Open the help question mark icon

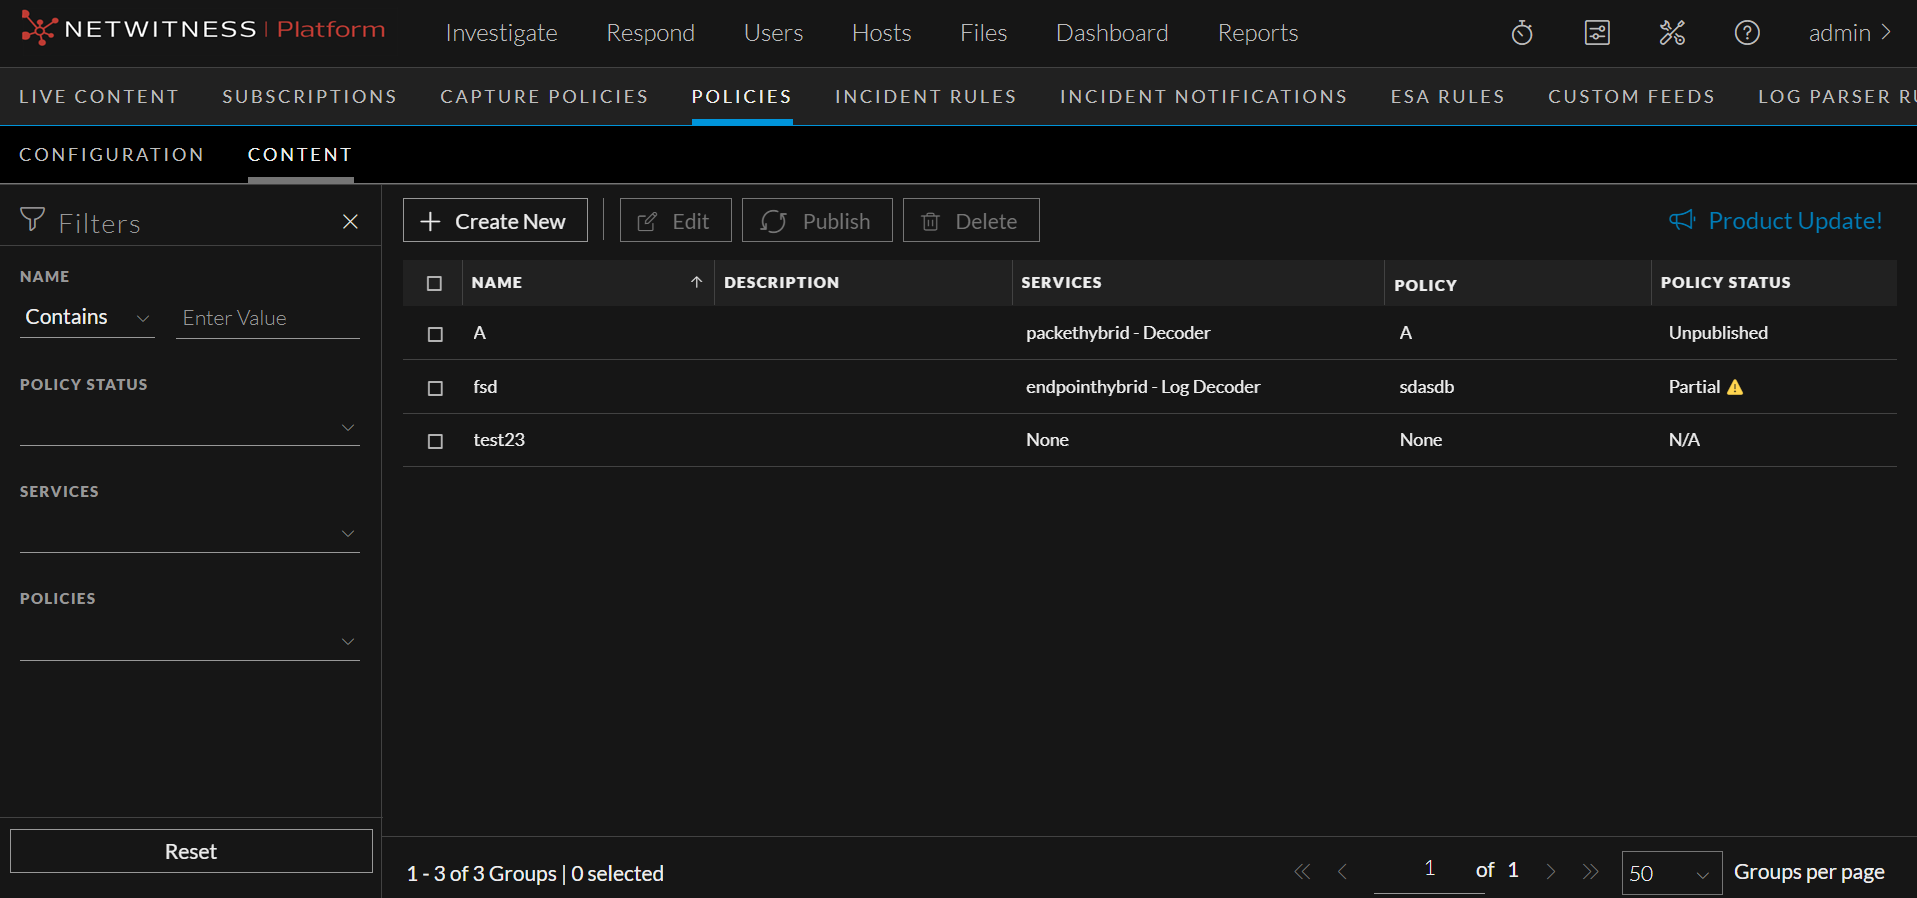1746,33
